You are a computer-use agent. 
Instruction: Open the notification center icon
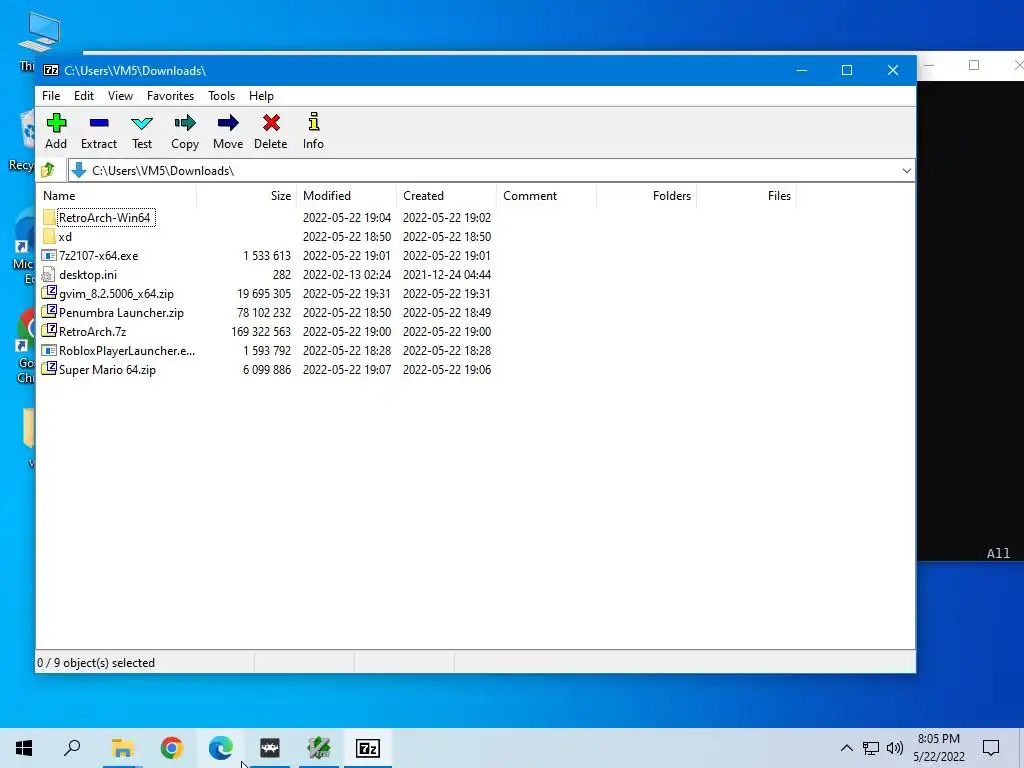click(x=991, y=748)
